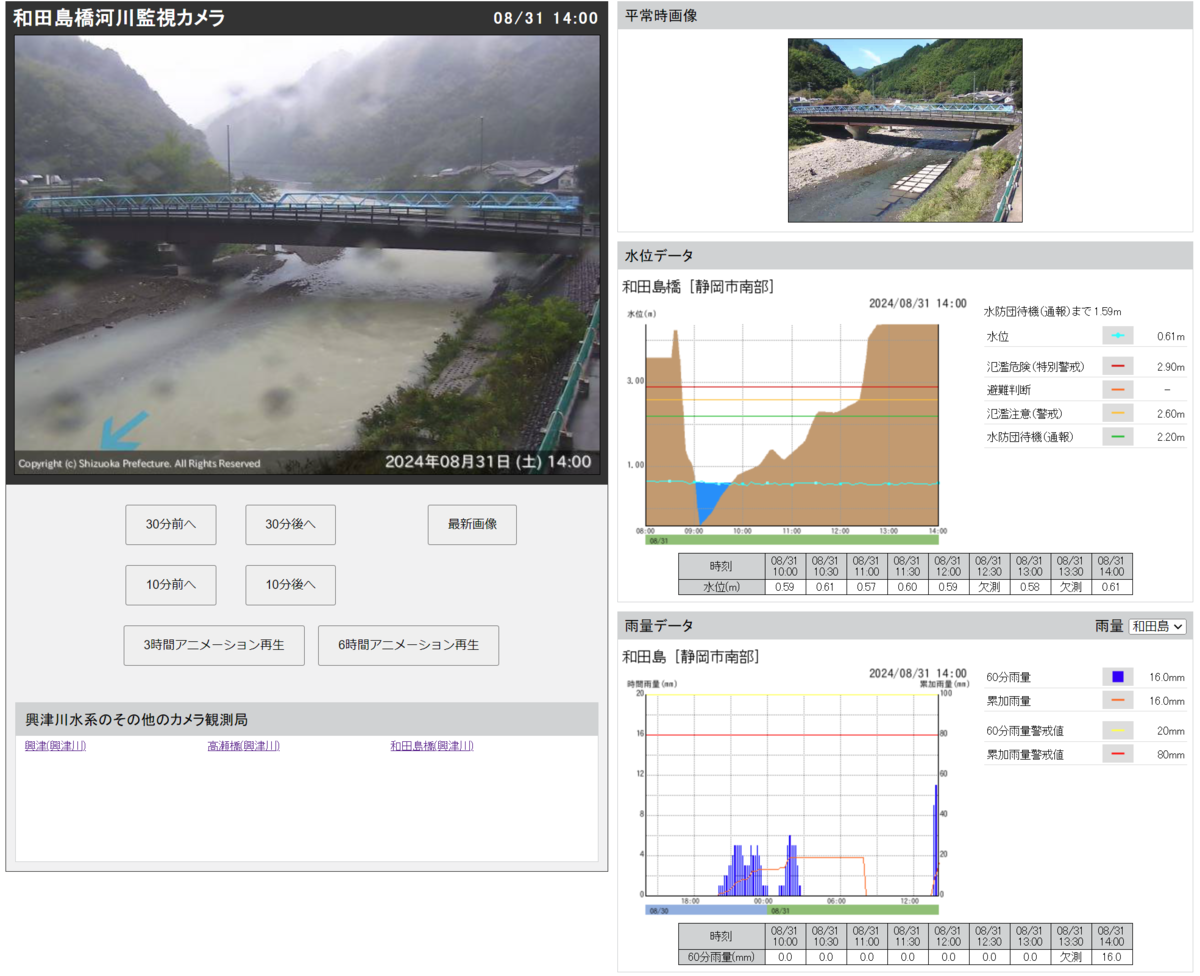Image resolution: width=1200 pixels, height=976 pixels.
Task: Click the water level chart area
Action: tap(792, 425)
